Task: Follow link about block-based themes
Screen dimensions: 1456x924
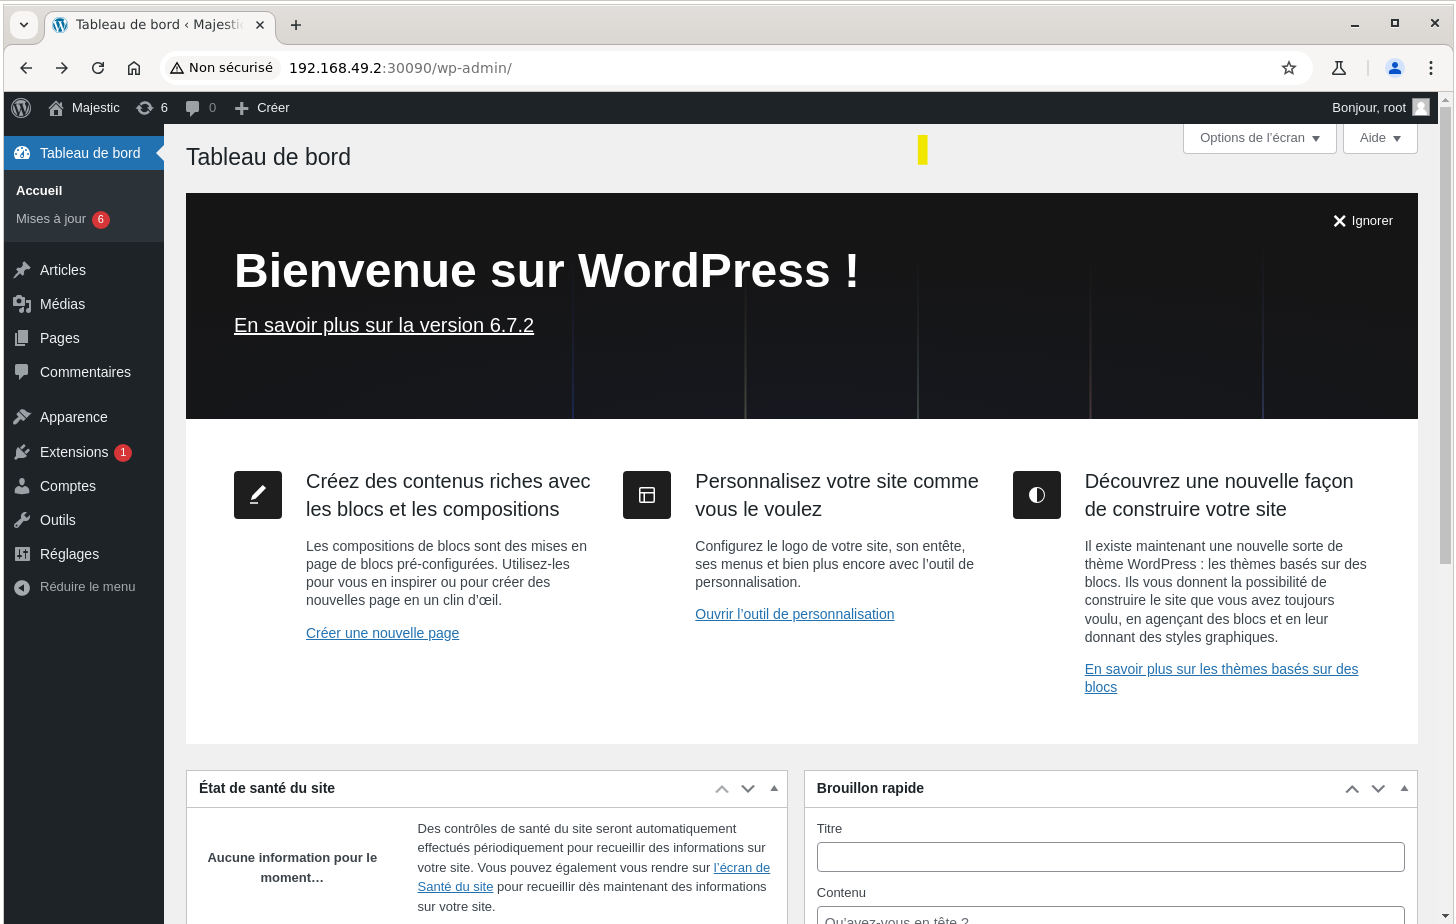Action: (x=1221, y=678)
